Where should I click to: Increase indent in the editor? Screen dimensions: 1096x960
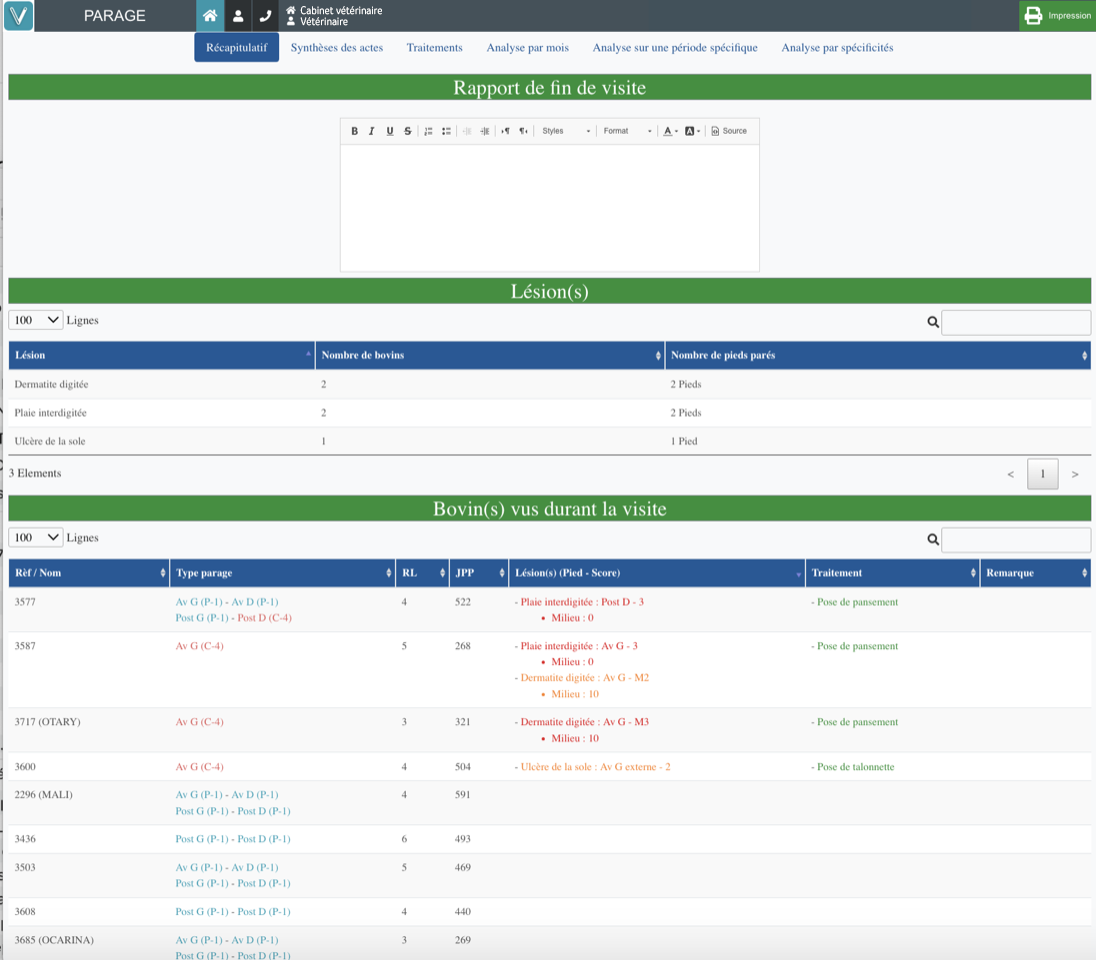(x=484, y=131)
